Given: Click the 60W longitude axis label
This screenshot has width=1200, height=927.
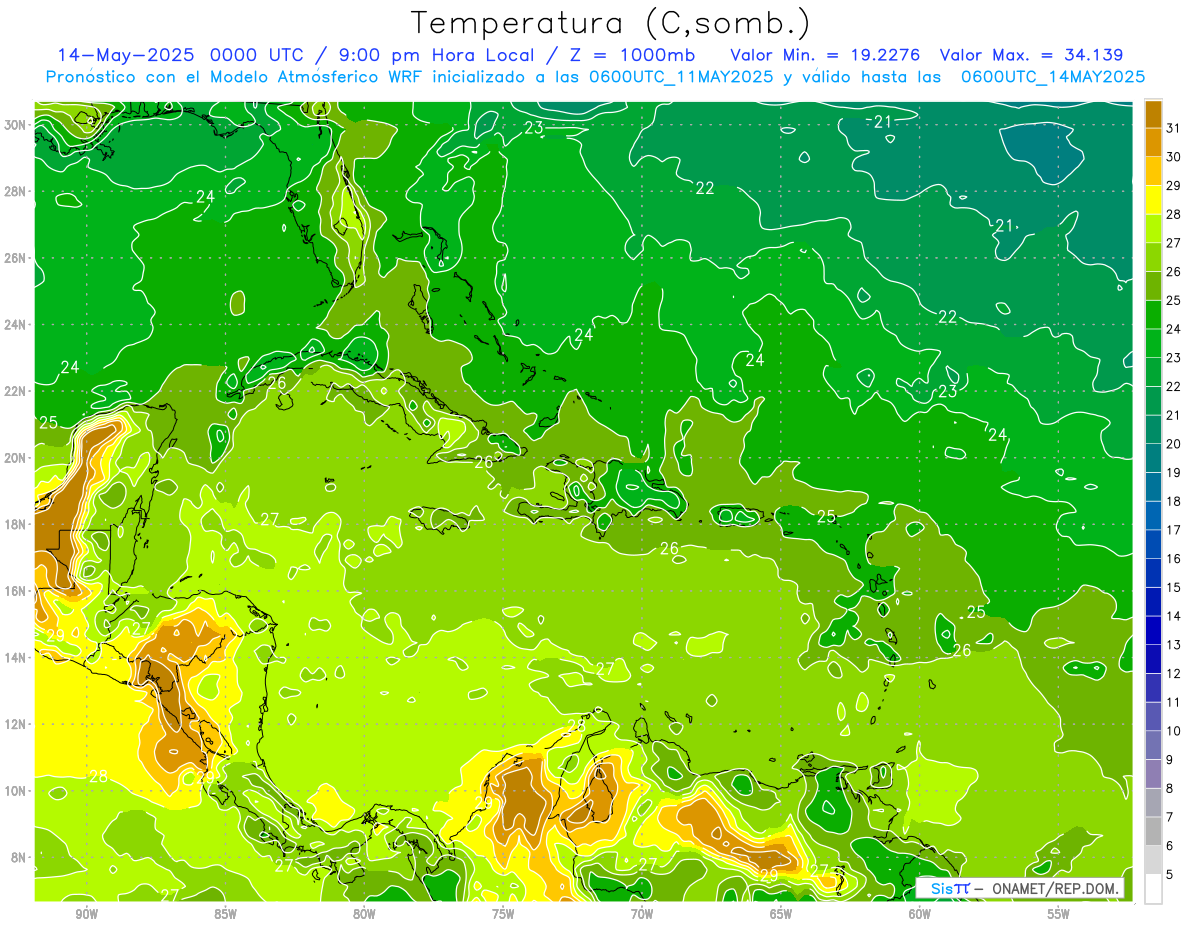Looking at the screenshot, I should (920, 914).
